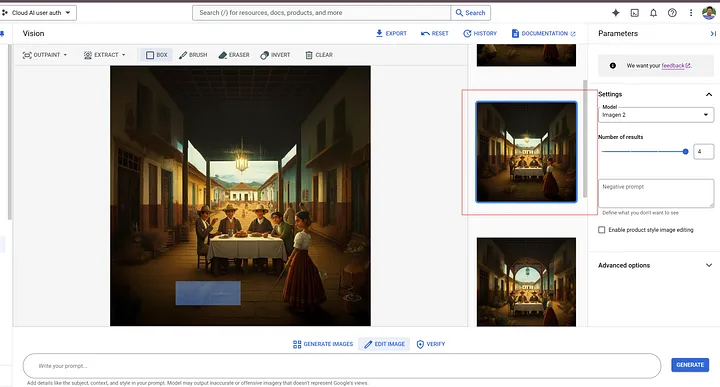Open the help question-mark icon
This screenshot has width=720, height=387.
pyautogui.click(x=672, y=13)
